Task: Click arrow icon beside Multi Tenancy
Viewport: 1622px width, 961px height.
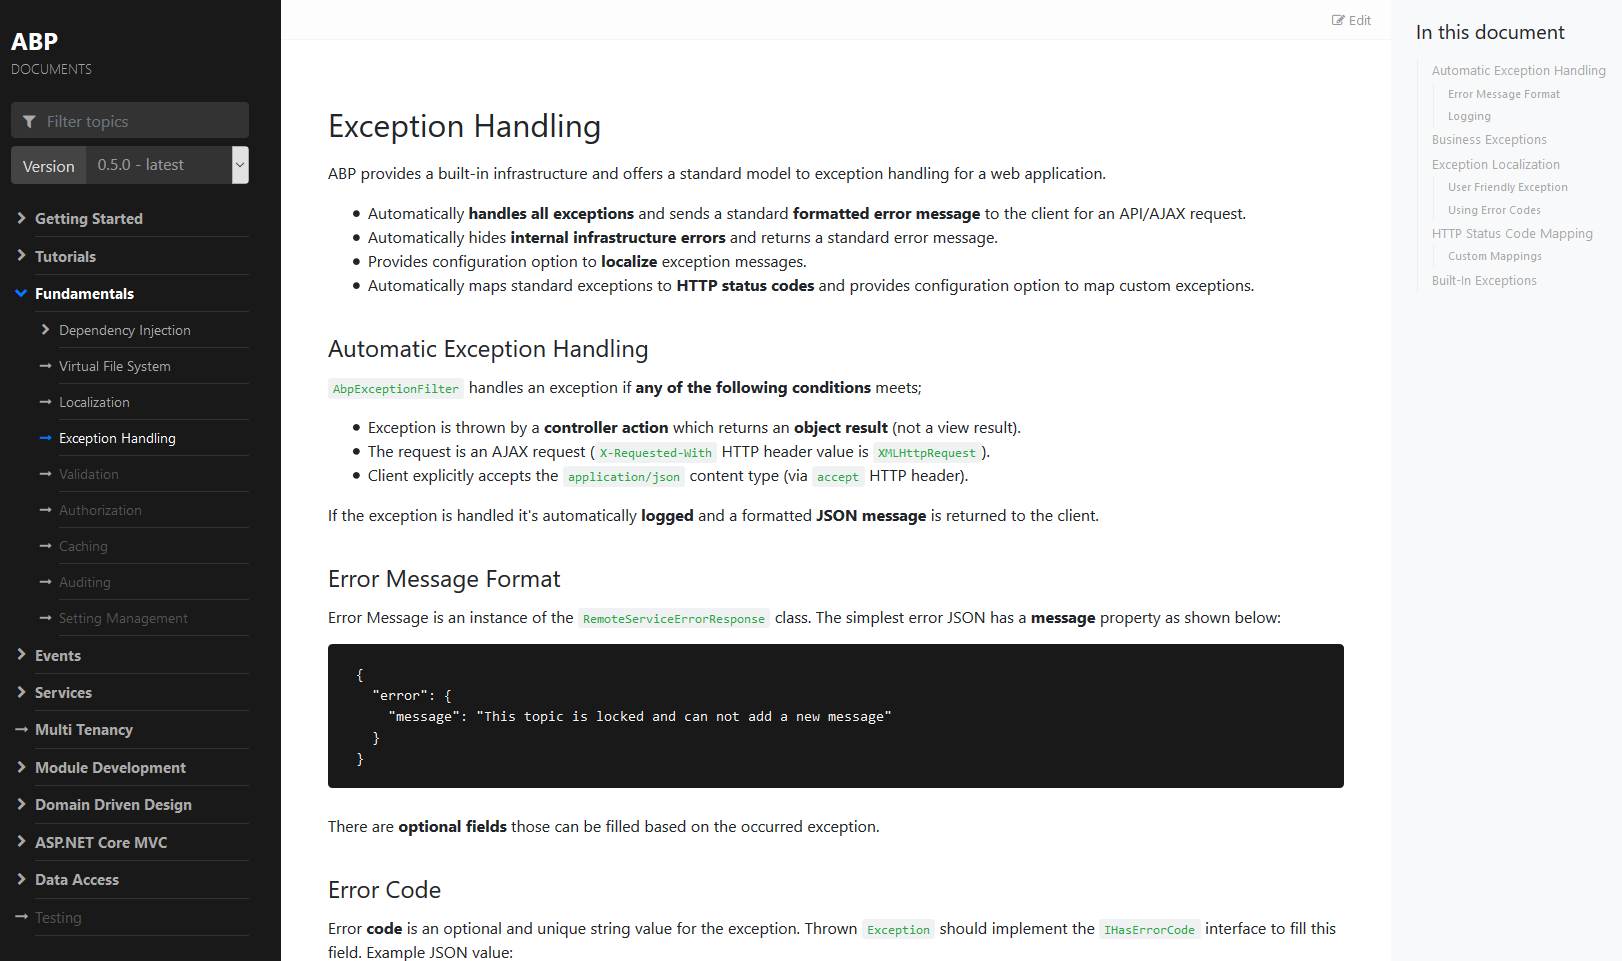Action: [x=21, y=730]
